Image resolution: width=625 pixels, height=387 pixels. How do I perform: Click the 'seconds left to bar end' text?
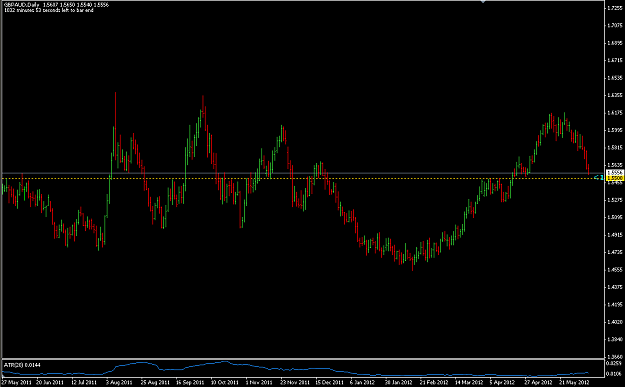point(48,10)
